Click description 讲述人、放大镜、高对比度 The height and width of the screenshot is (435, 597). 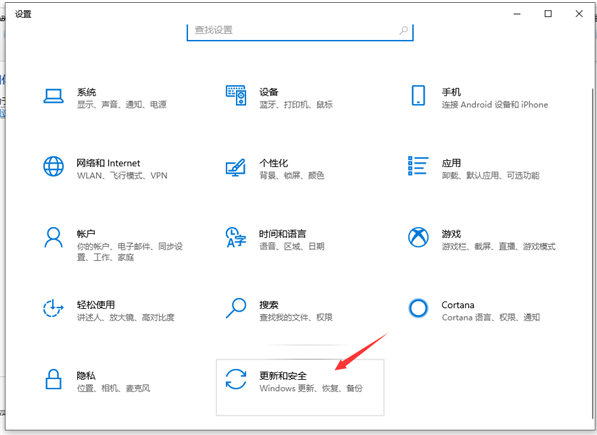[x=126, y=317]
